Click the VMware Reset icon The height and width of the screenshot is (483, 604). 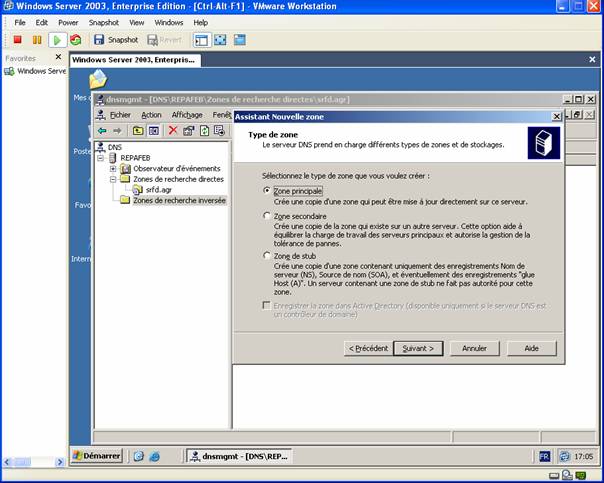76,40
